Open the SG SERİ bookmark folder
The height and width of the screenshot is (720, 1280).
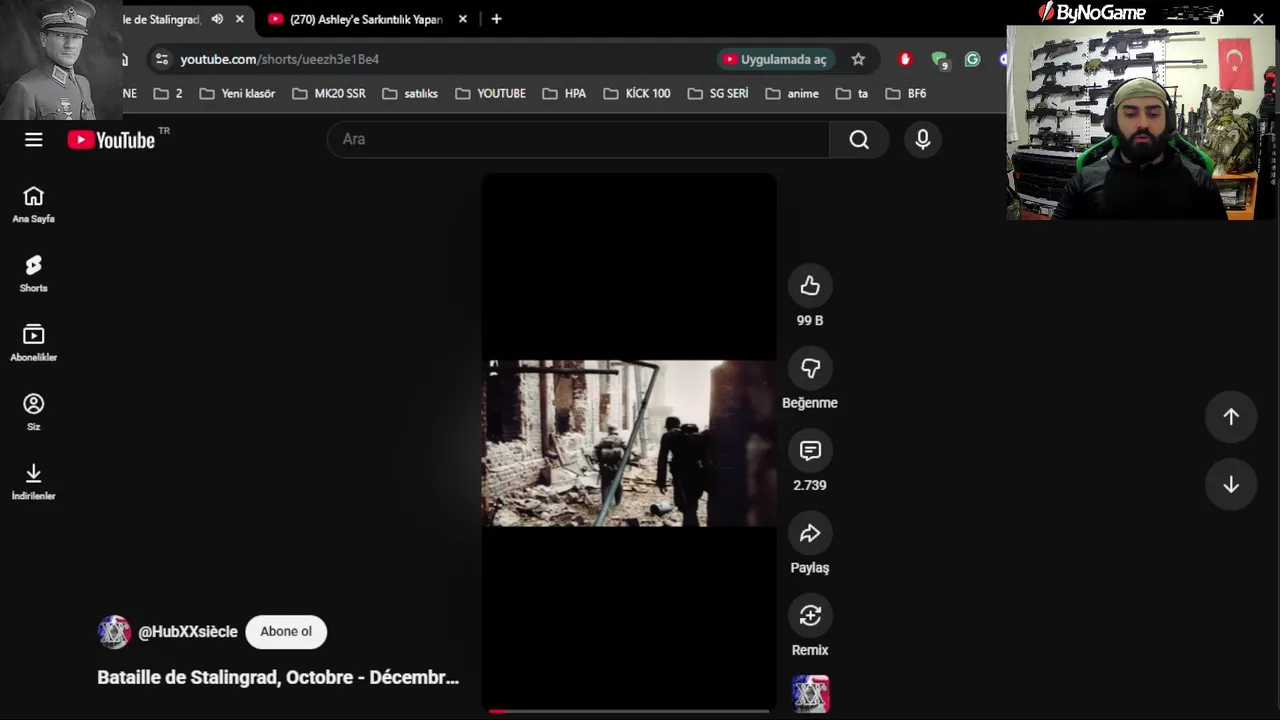click(718, 93)
